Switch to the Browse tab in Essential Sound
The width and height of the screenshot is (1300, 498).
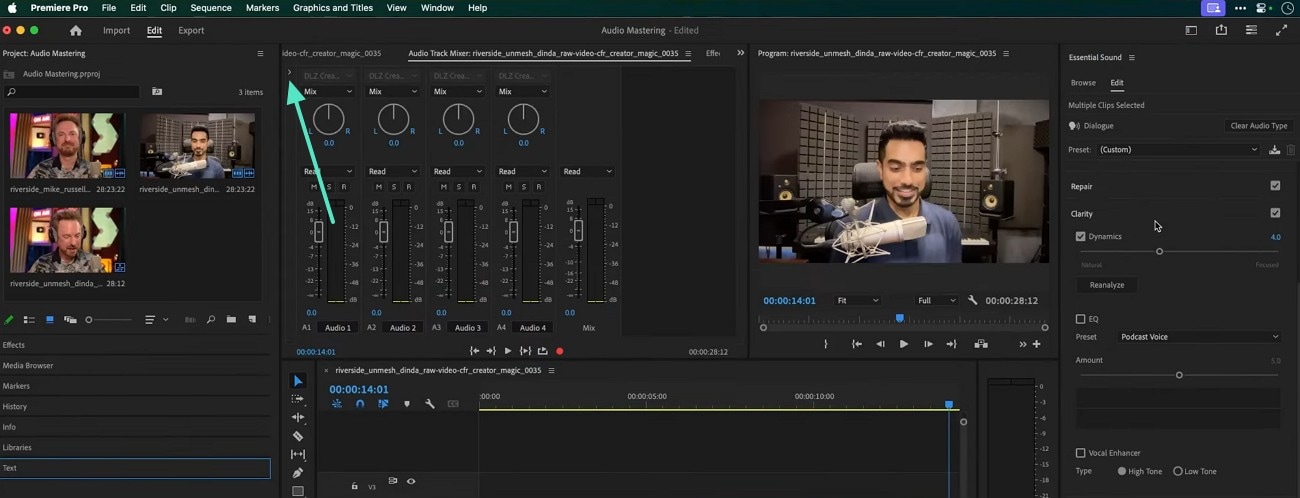[1083, 83]
